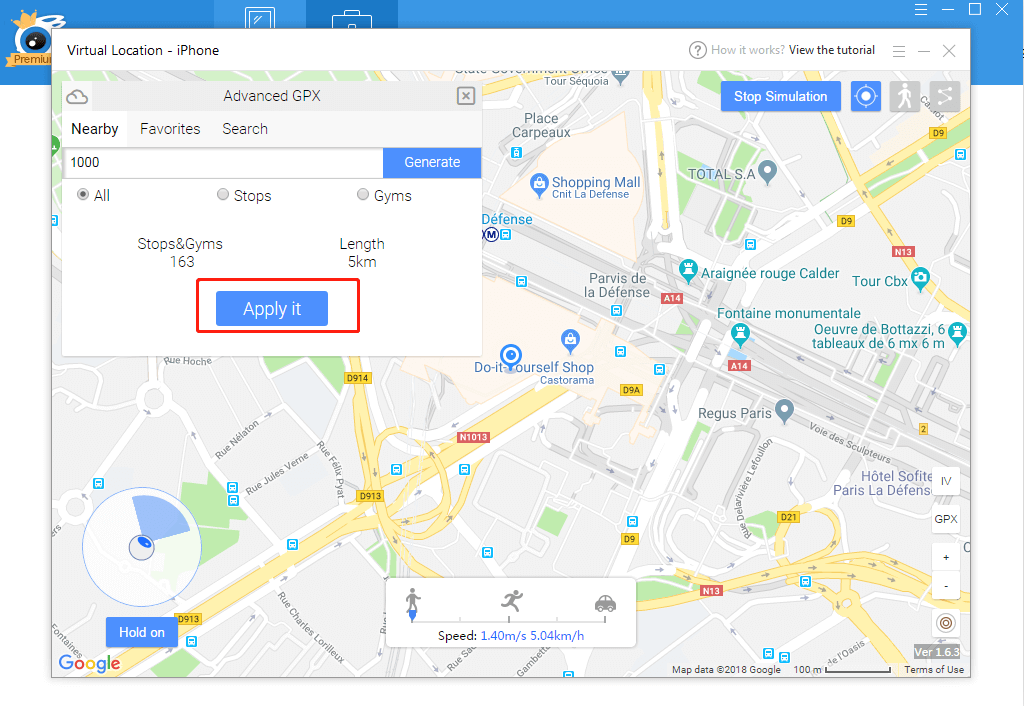Zoom out the map with minus button

pos(946,585)
